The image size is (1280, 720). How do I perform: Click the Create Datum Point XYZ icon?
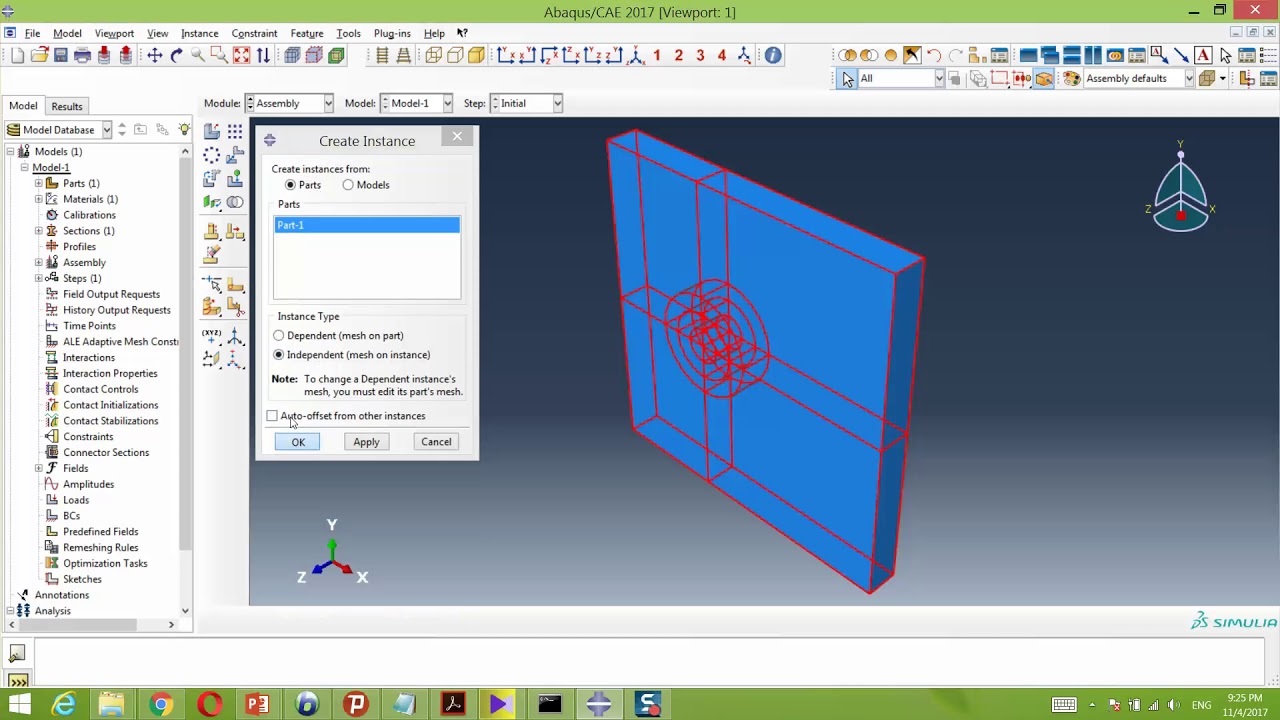212,335
